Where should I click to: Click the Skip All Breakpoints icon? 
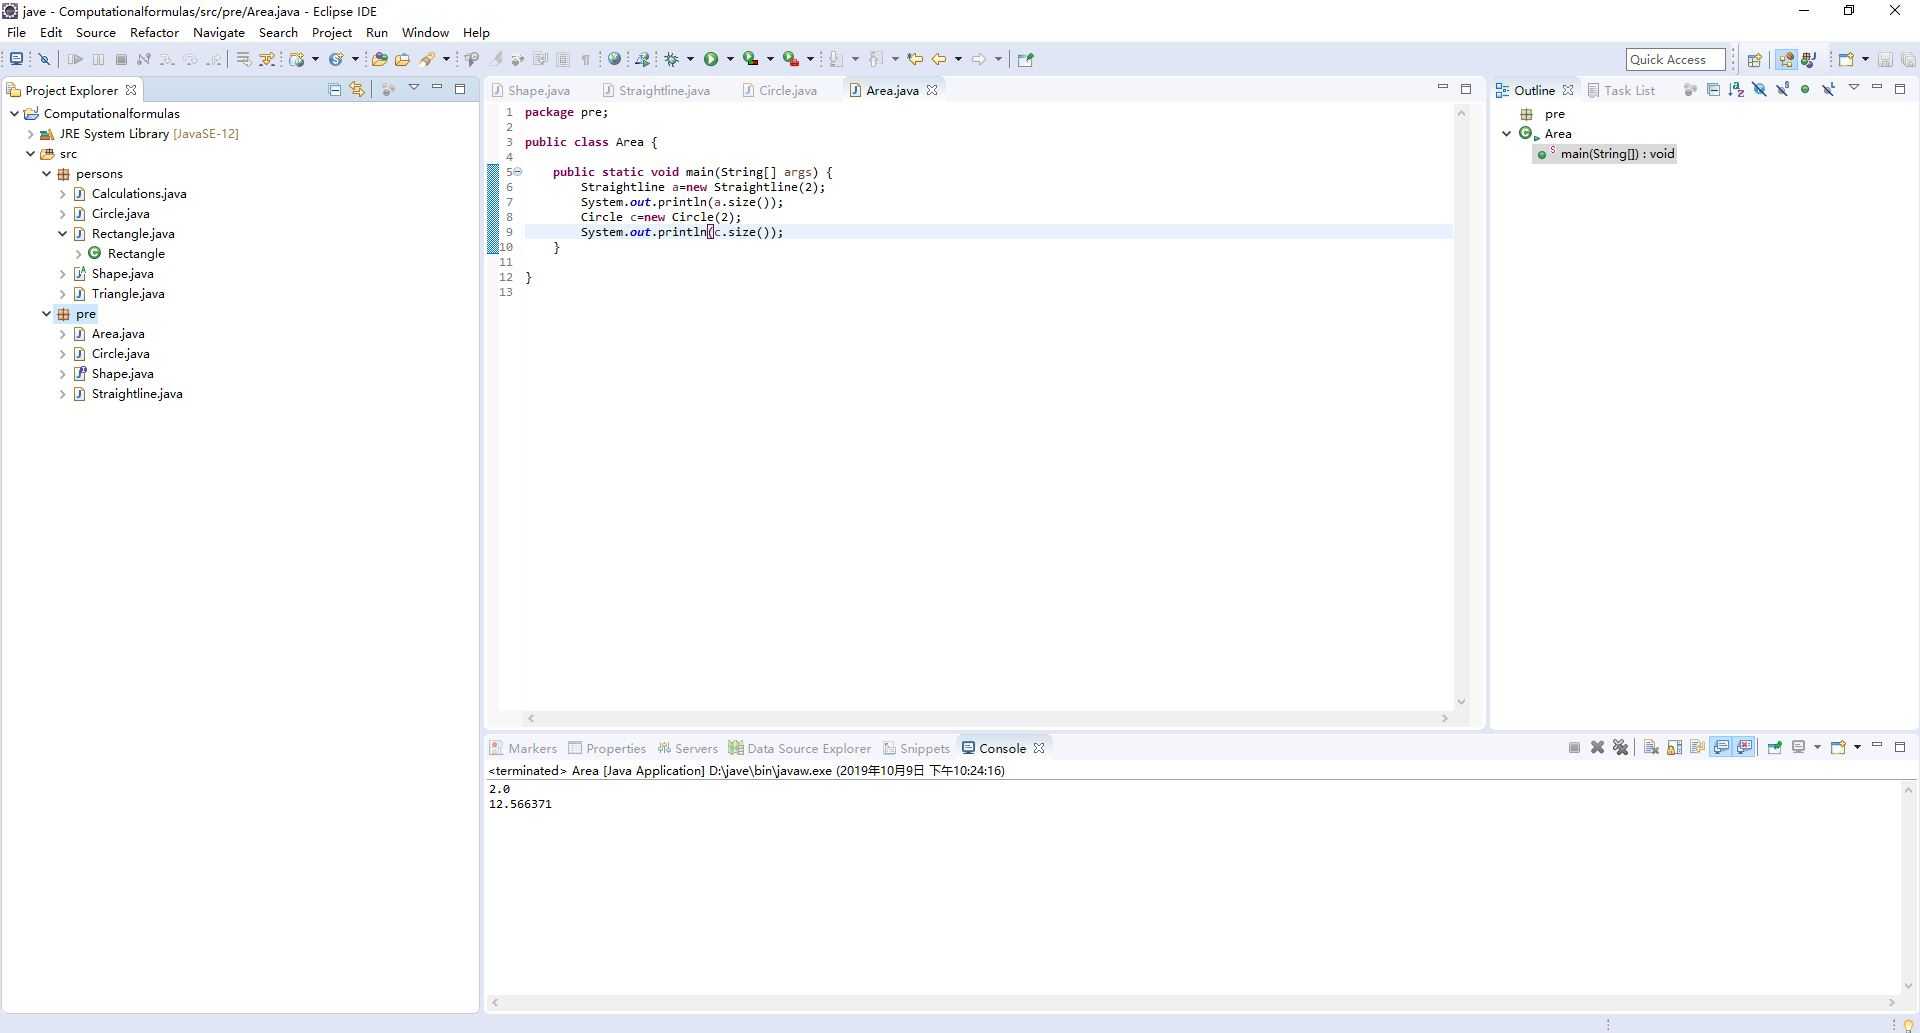[44, 59]
